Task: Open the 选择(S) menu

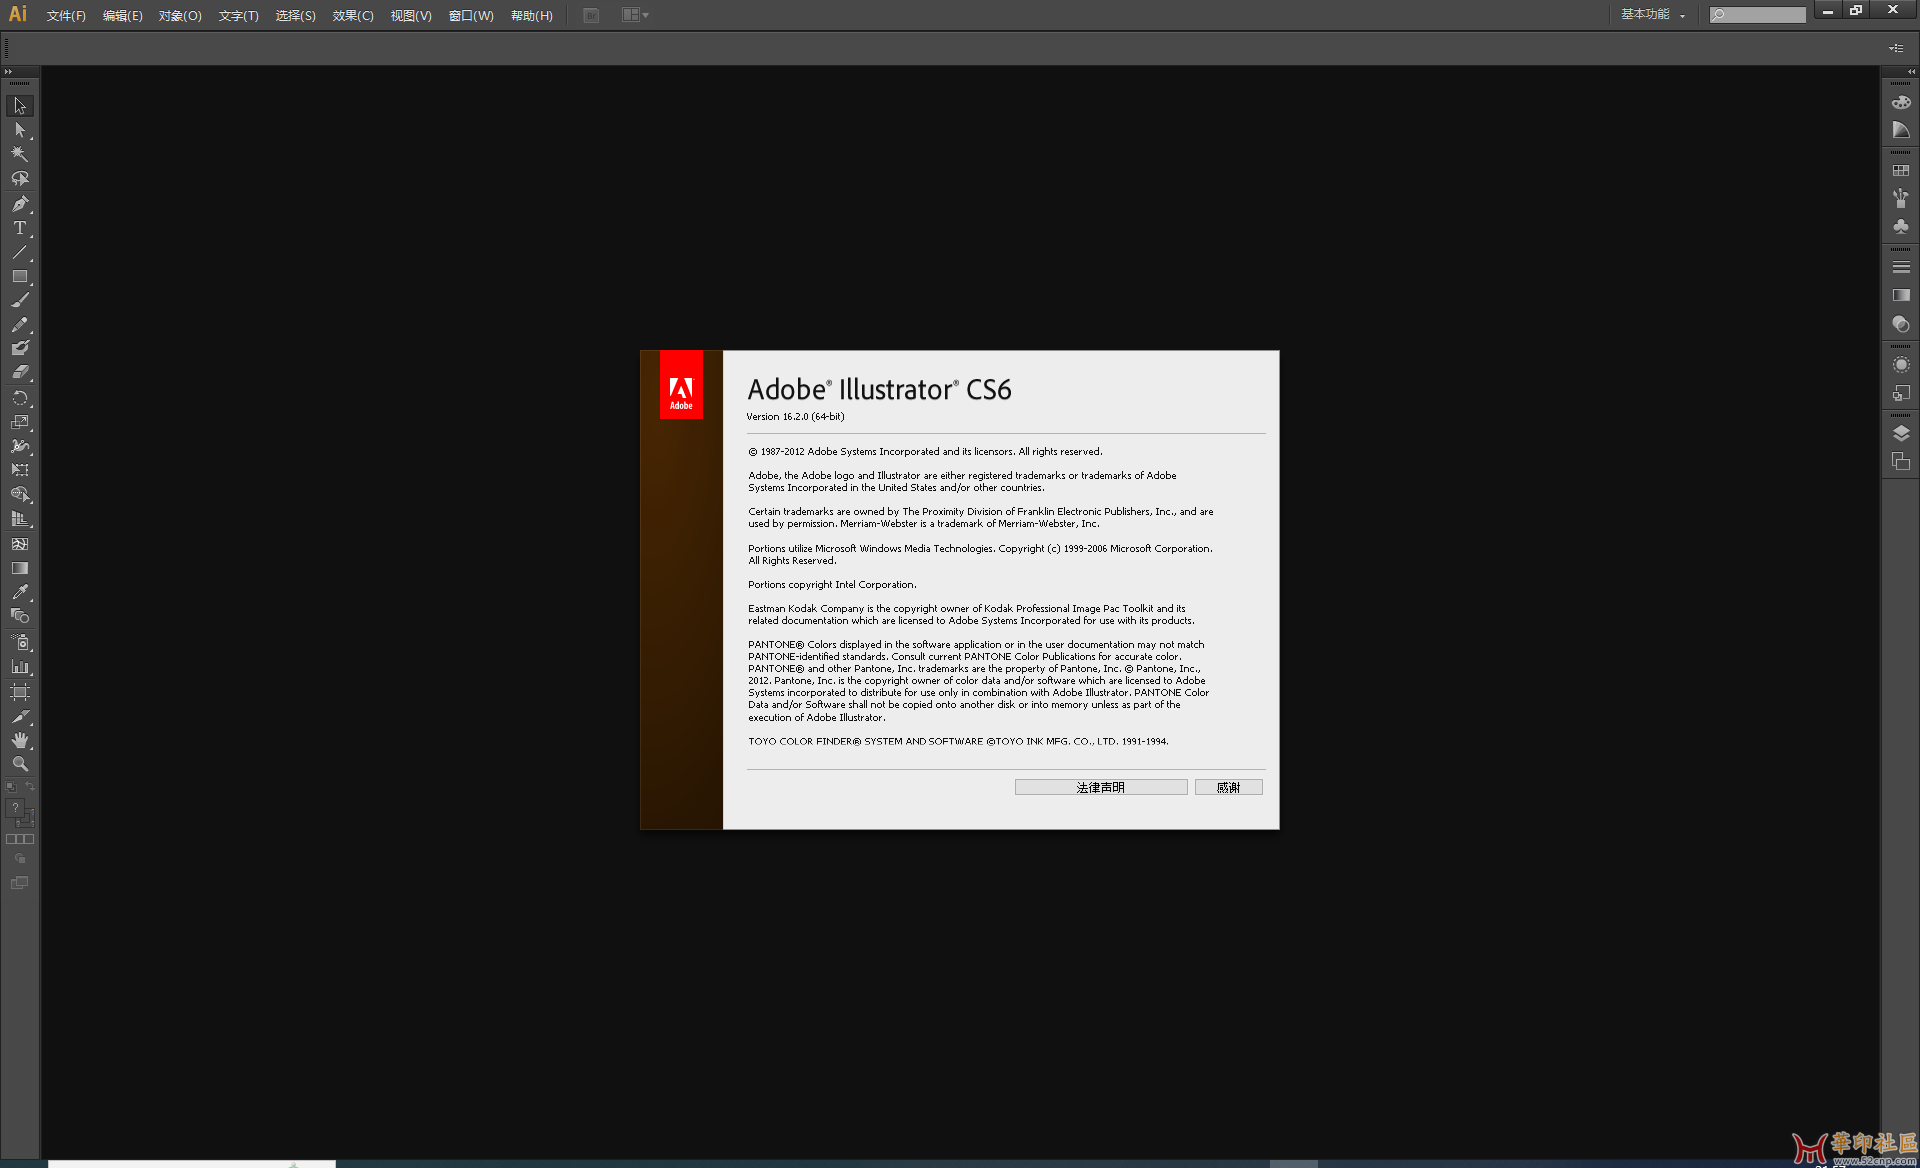Action: coord(295,15)
